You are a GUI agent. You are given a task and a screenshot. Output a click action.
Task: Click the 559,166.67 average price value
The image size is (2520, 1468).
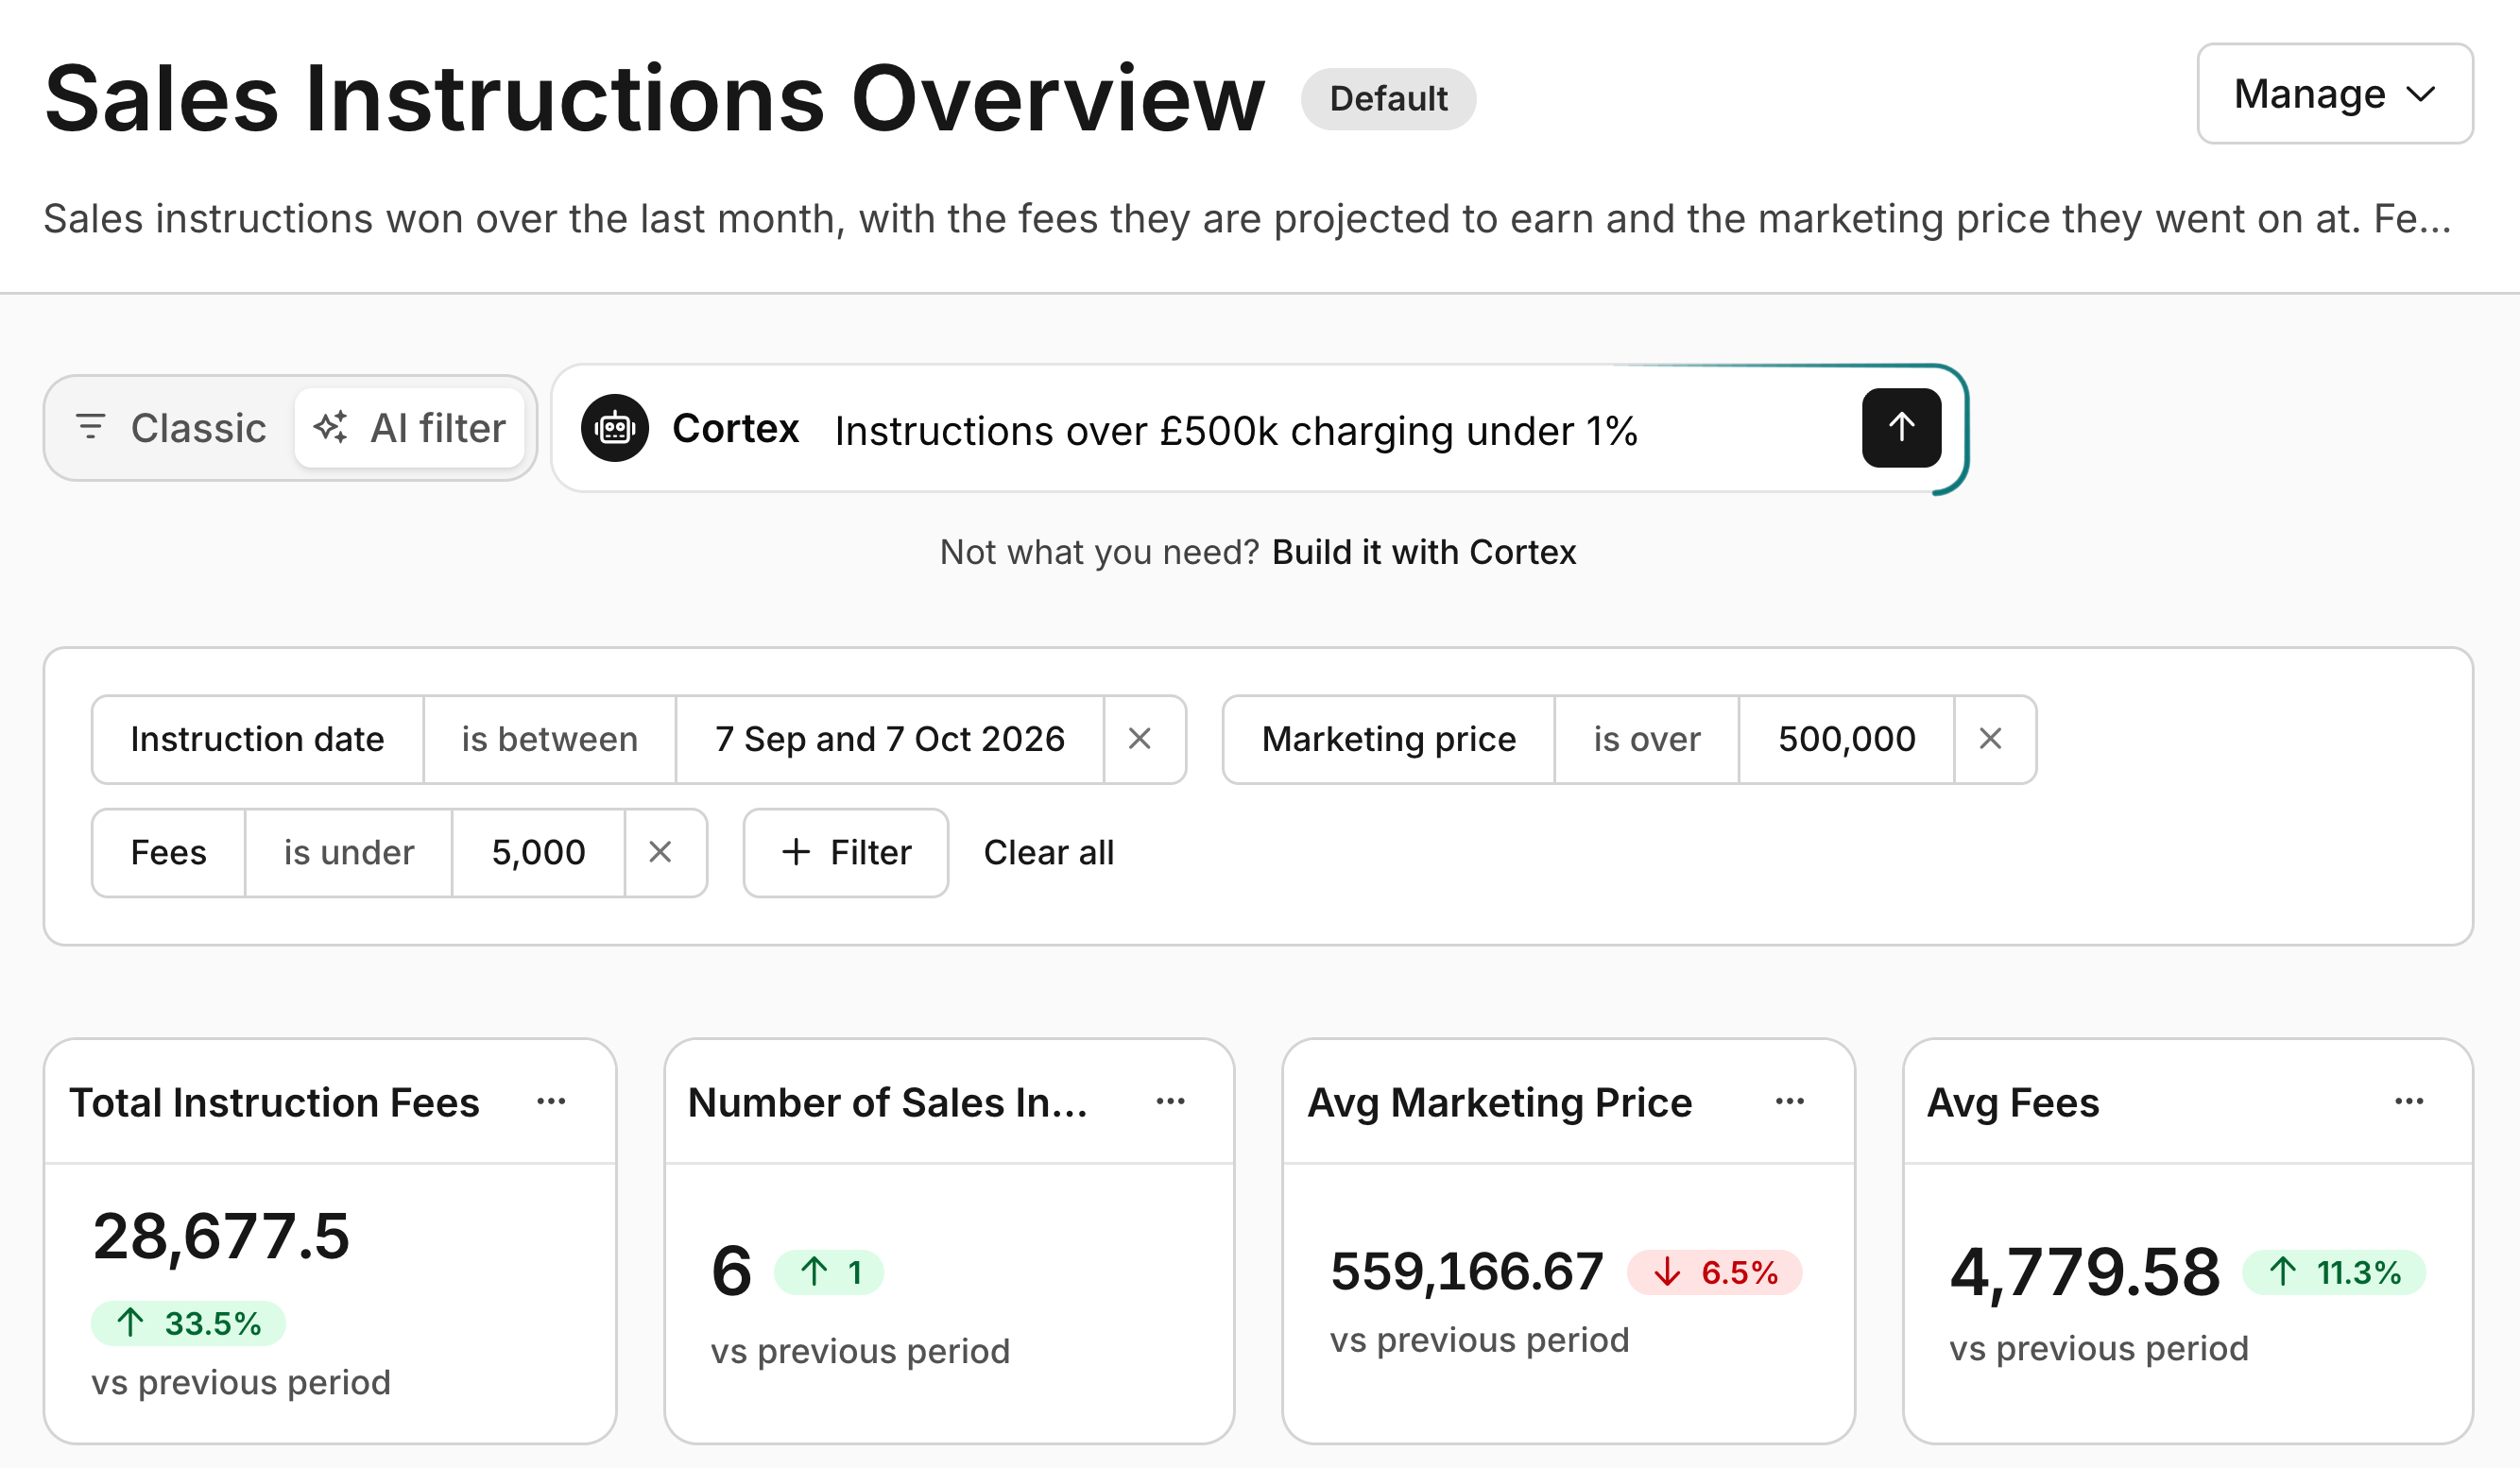pos(1467,1272)
